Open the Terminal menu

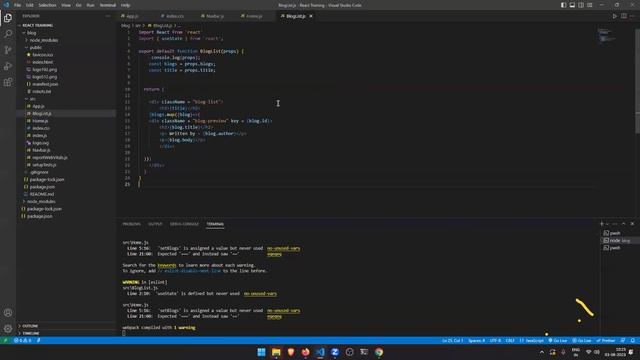pos(108,5)
